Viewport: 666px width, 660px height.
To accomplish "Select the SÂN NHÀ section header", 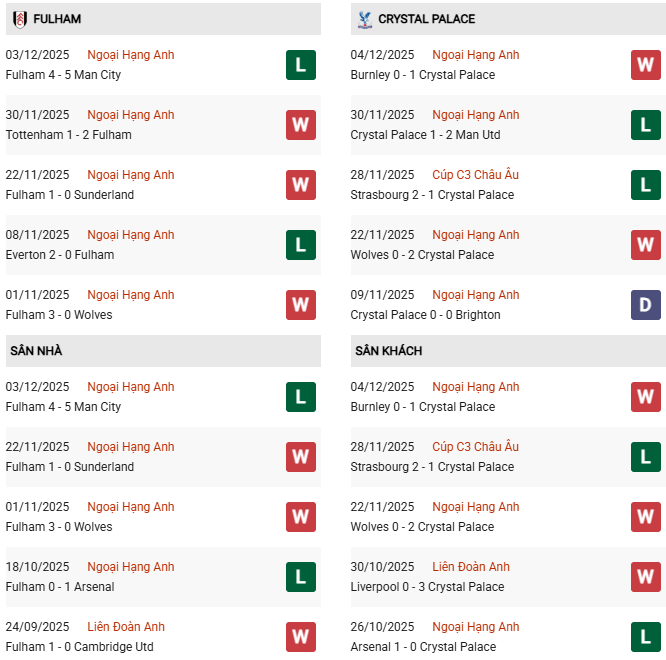I will (x=36, y=351).
